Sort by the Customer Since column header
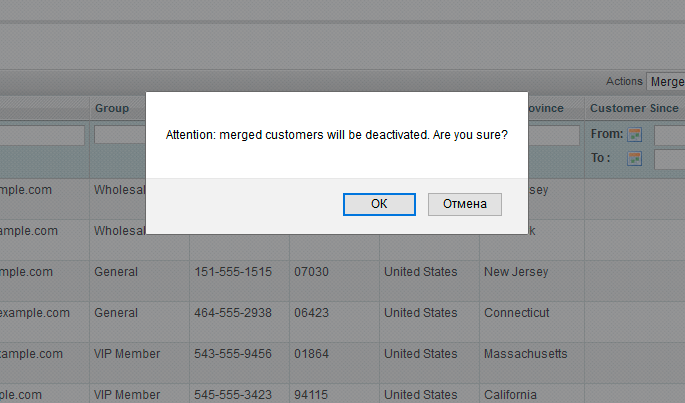685x403 pixels. pyautogui.click(x=634, y=108)
